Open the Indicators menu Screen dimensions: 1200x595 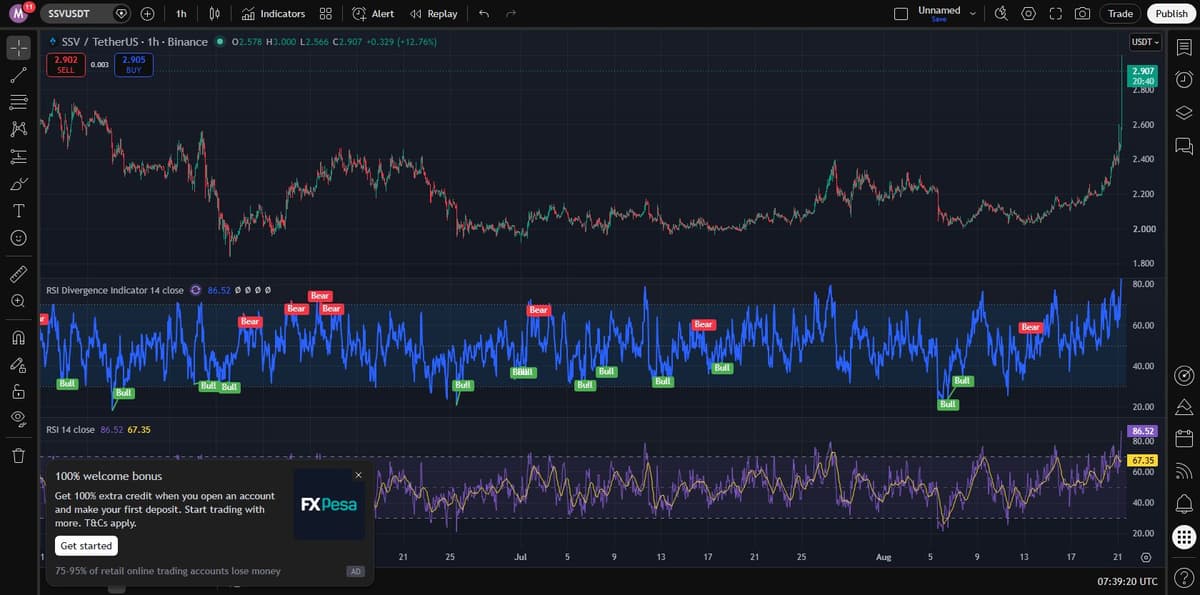tap(274, 14)
